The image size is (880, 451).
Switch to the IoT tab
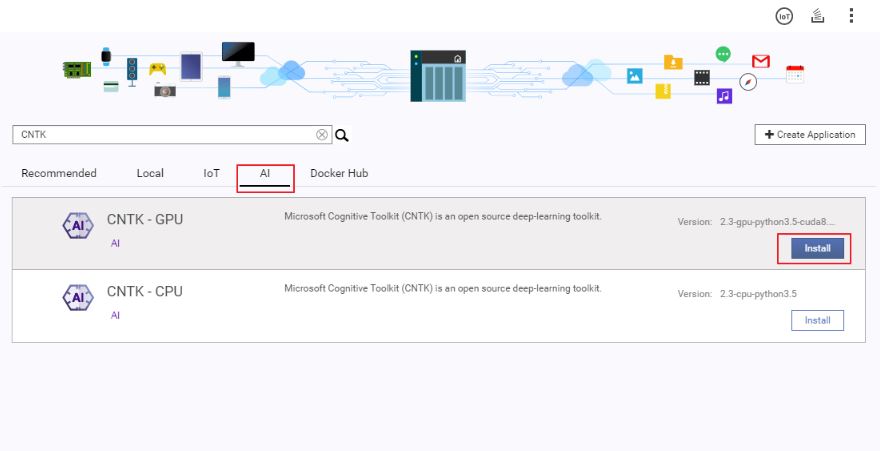212,173
